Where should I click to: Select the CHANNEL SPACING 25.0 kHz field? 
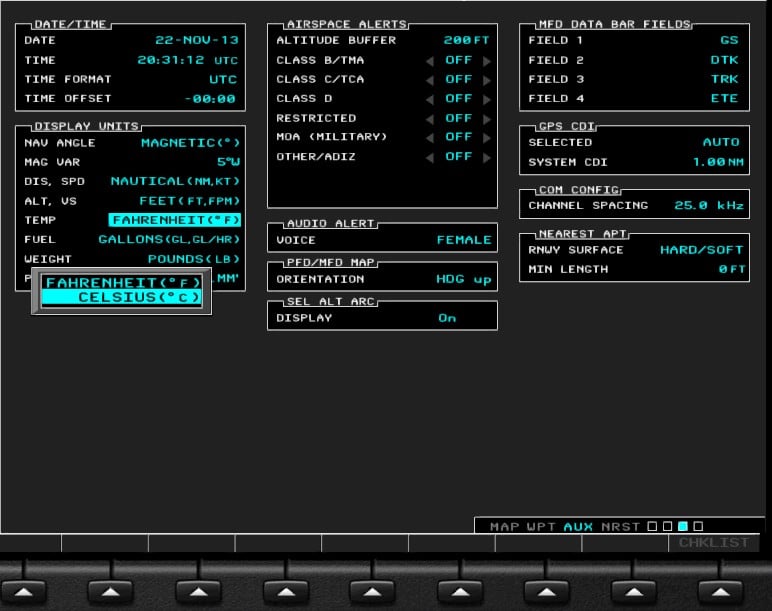[x=709, y=205]
